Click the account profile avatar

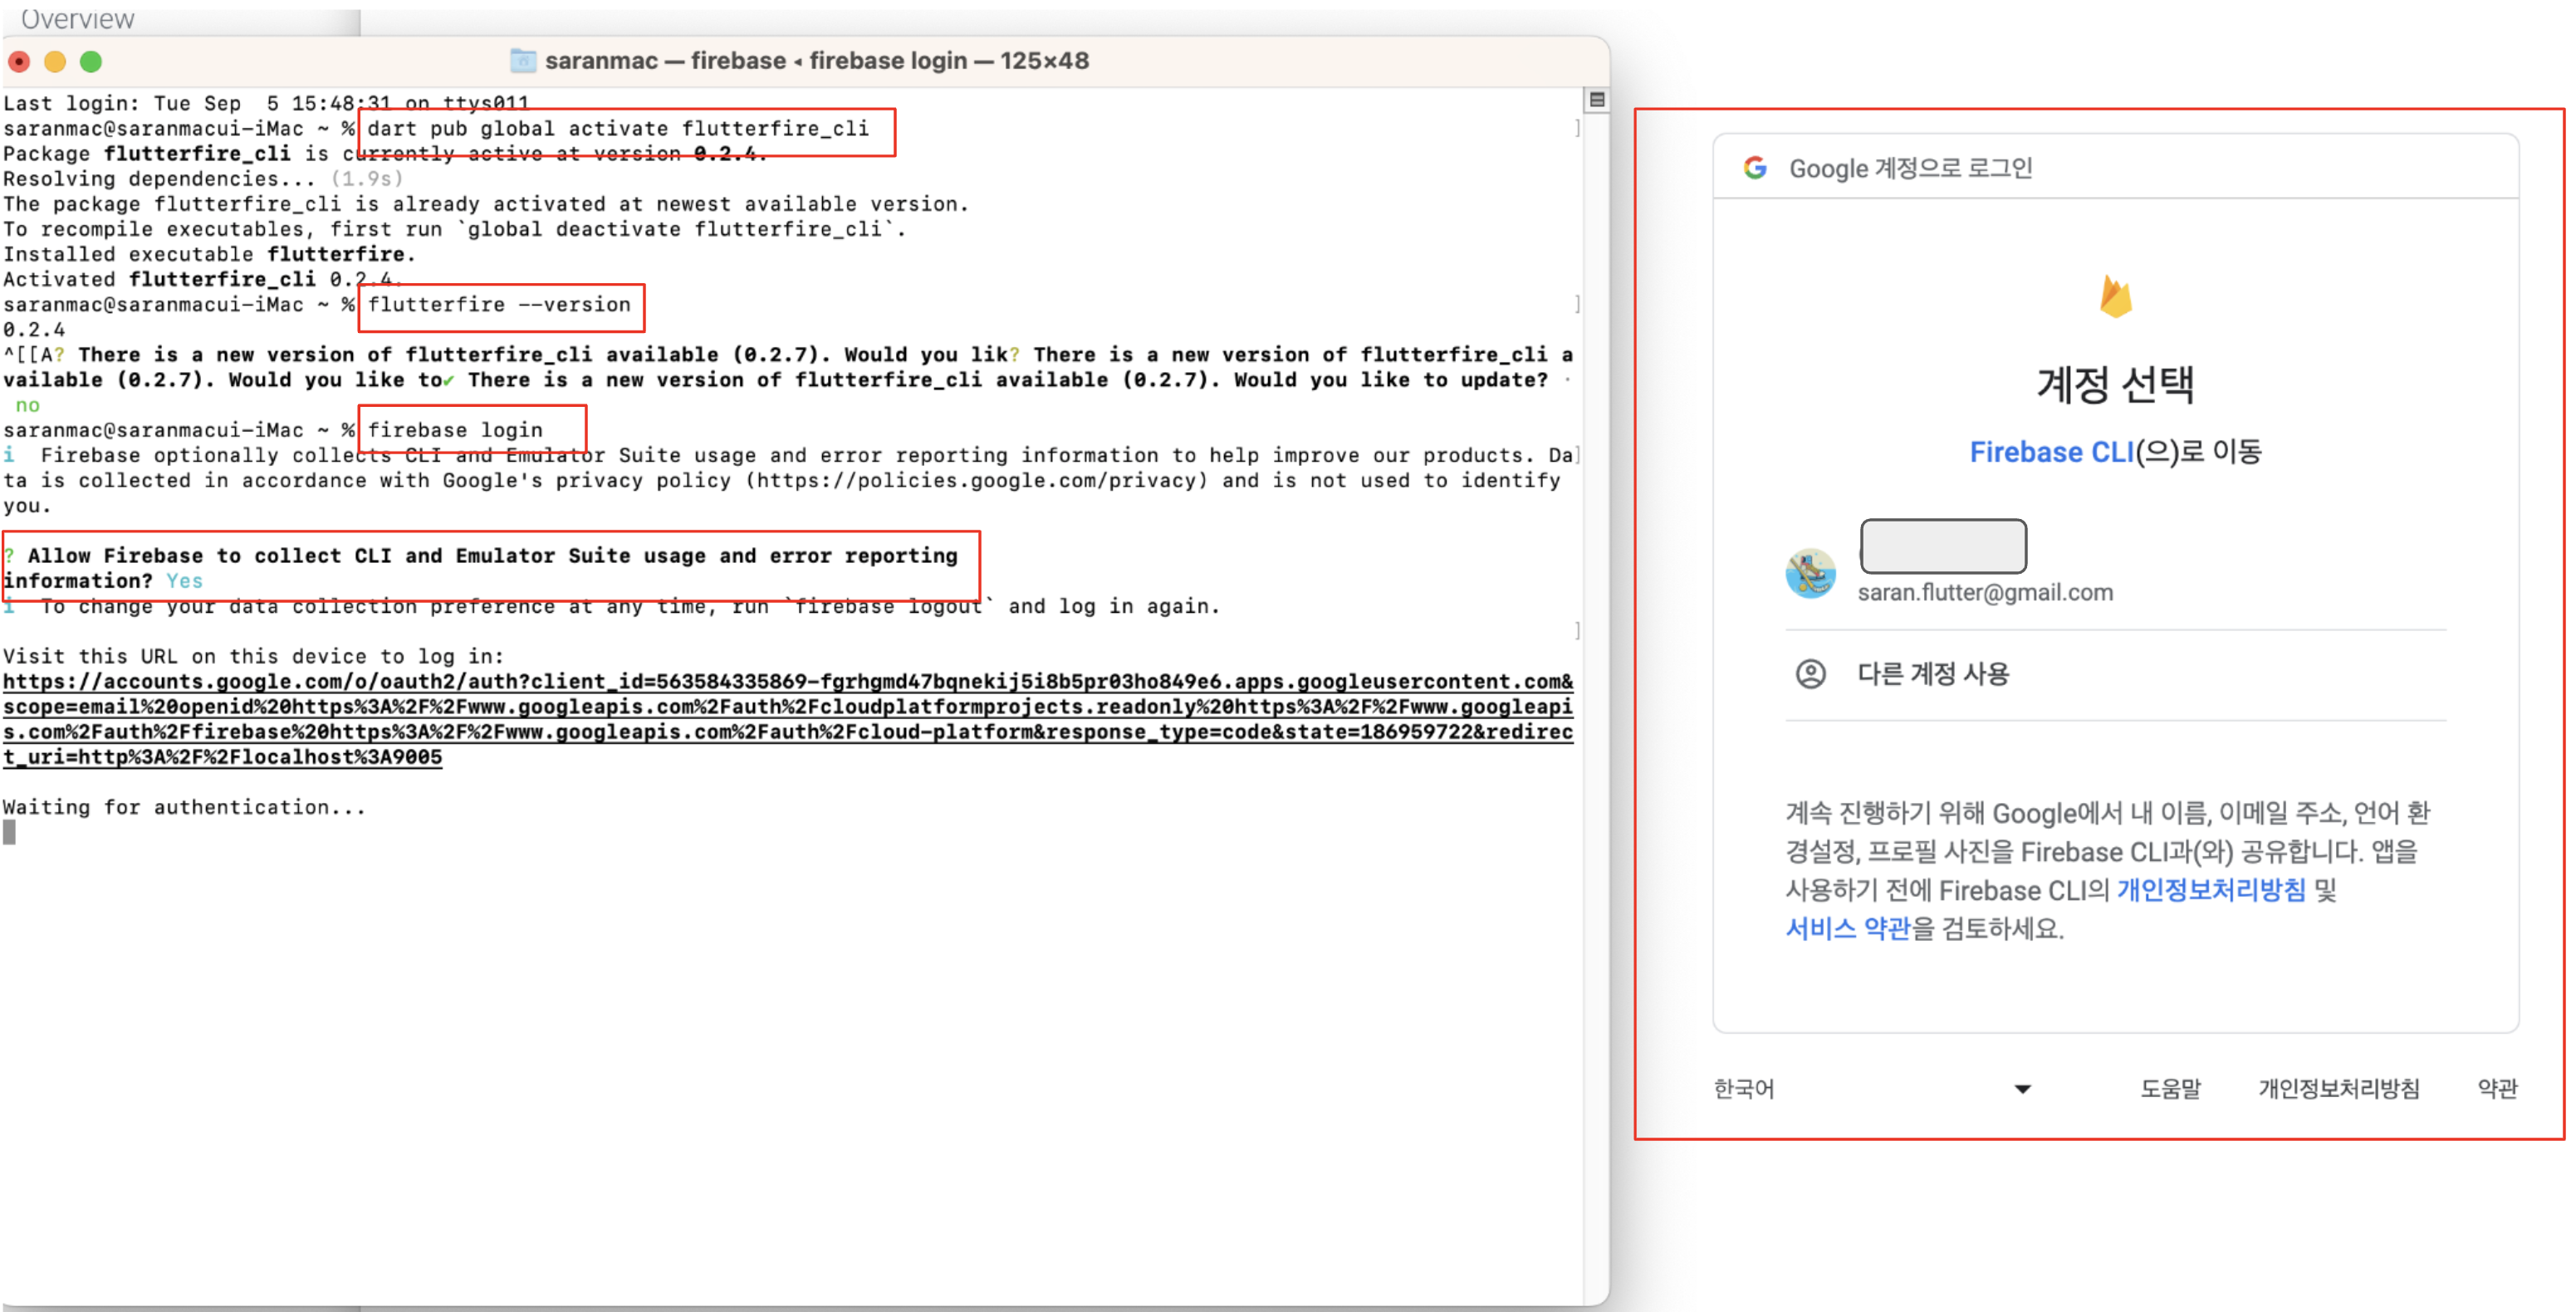(x=1810, y=573)
